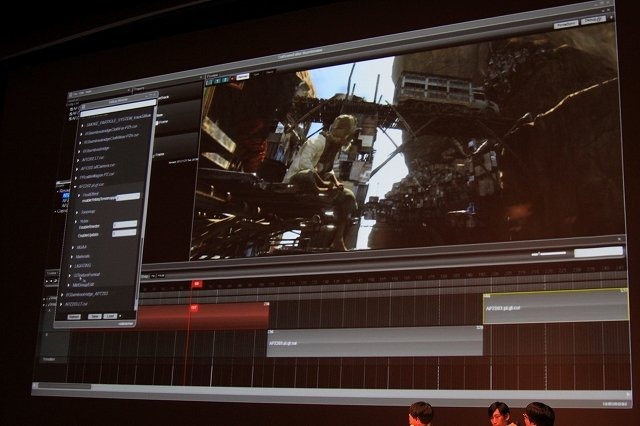The image size is (640, 426).
Task: Click the Save button in the floating window
Action: pos(94,316)
